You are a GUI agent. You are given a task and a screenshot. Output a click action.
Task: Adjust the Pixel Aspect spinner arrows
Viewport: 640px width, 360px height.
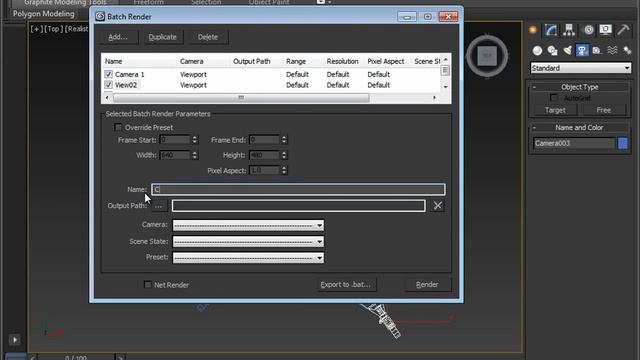coord(284,170)
